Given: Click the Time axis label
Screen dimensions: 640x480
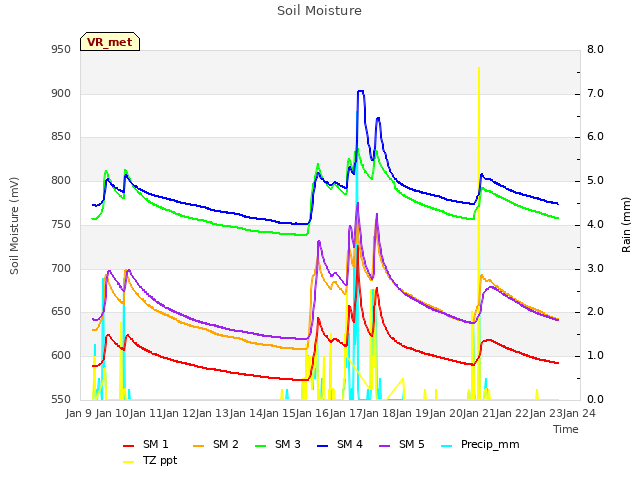Looking at the screenshot, I should pos(566,429).
